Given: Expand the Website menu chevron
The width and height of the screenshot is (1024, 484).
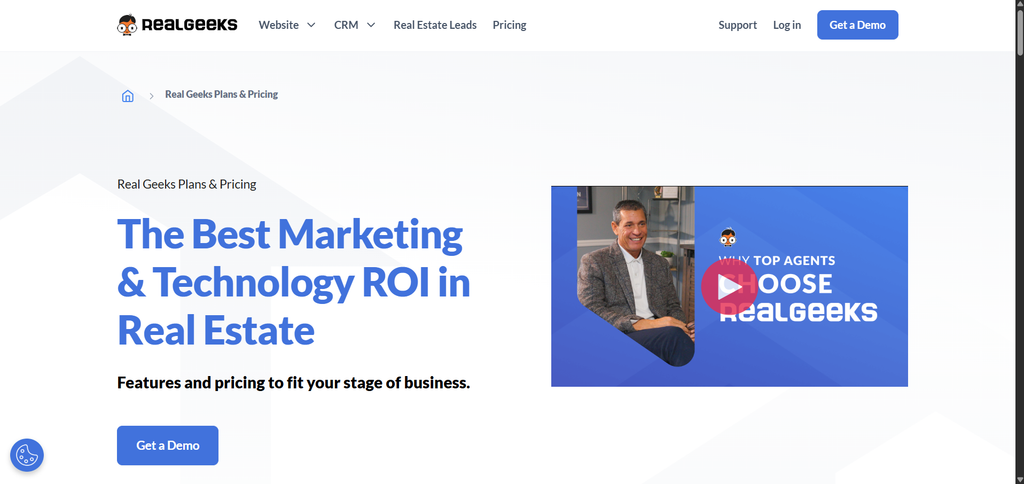Looking at the screenshot, I should 312,25.
